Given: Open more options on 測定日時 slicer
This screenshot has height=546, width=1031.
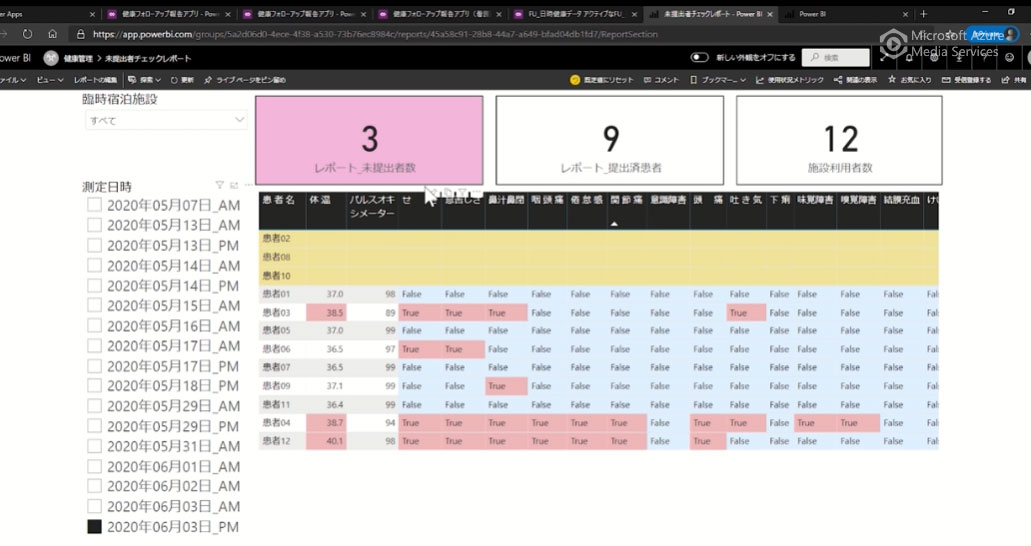Looking at the screenshot, I should 248,186.
